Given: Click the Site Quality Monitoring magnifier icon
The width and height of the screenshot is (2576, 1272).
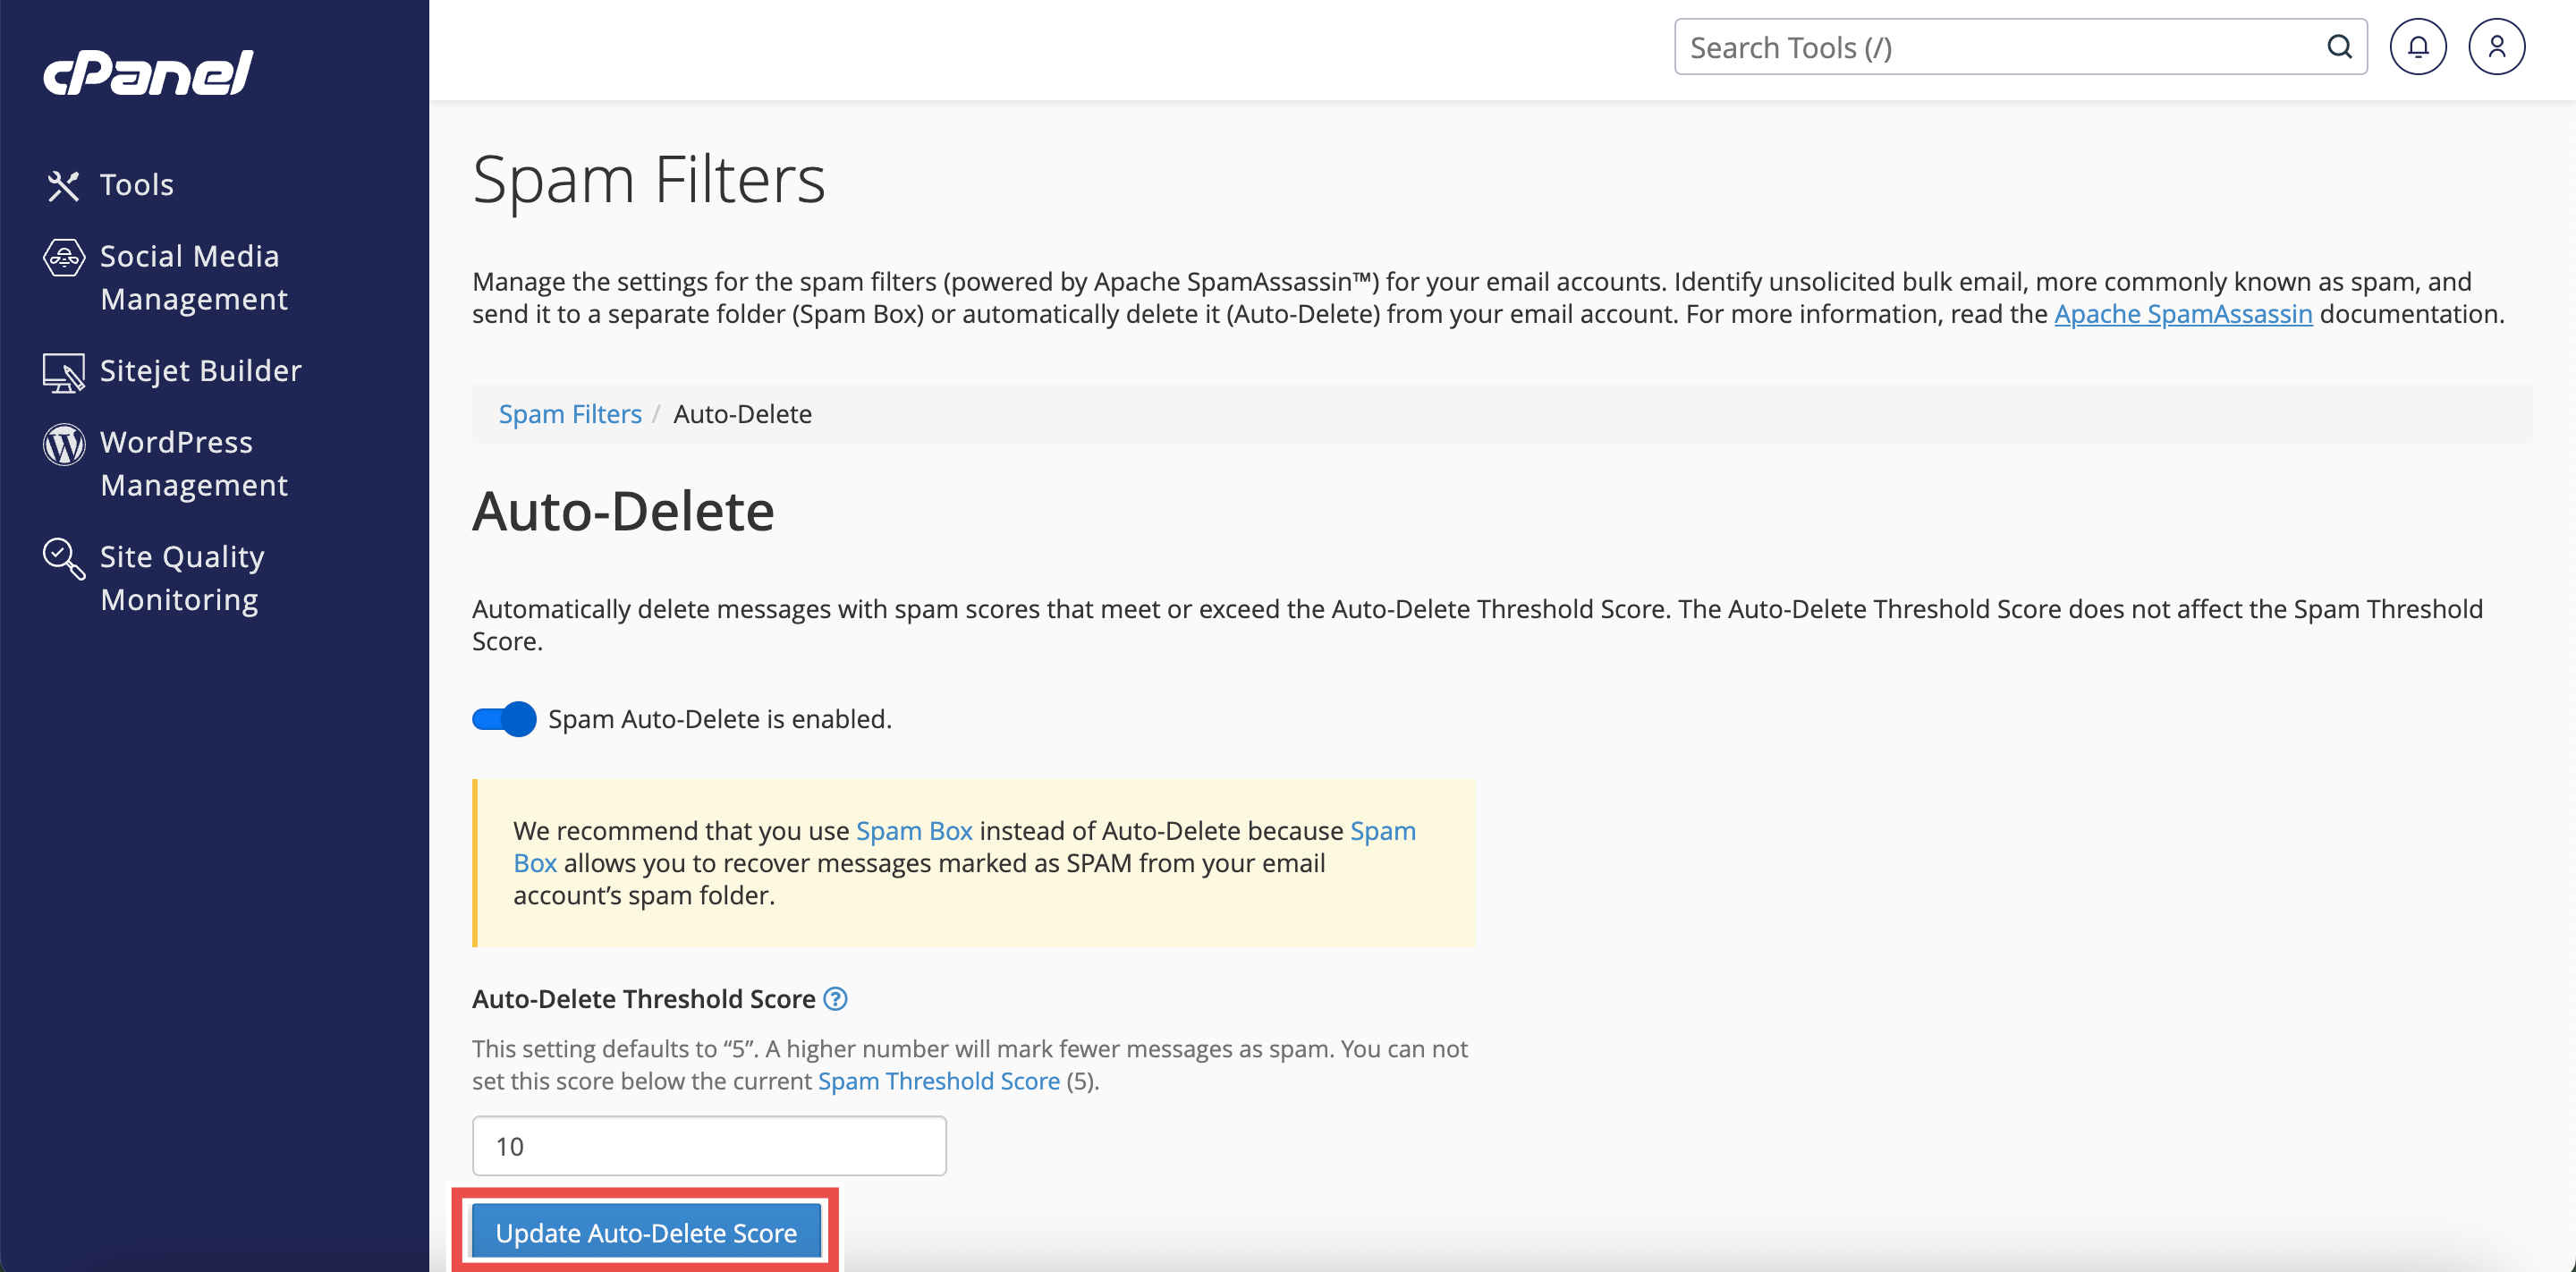Looking at the screenshot, I should tap(63, 558).
